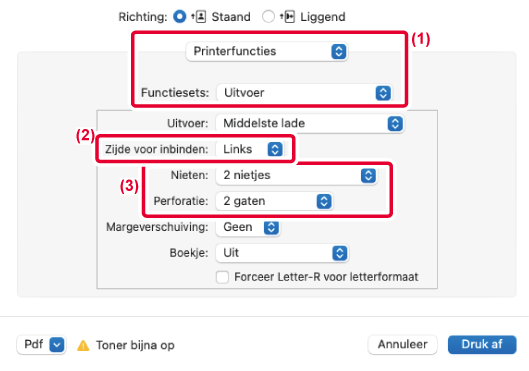Click the yellow toner warning triangle icon

[x=83, y=345]
